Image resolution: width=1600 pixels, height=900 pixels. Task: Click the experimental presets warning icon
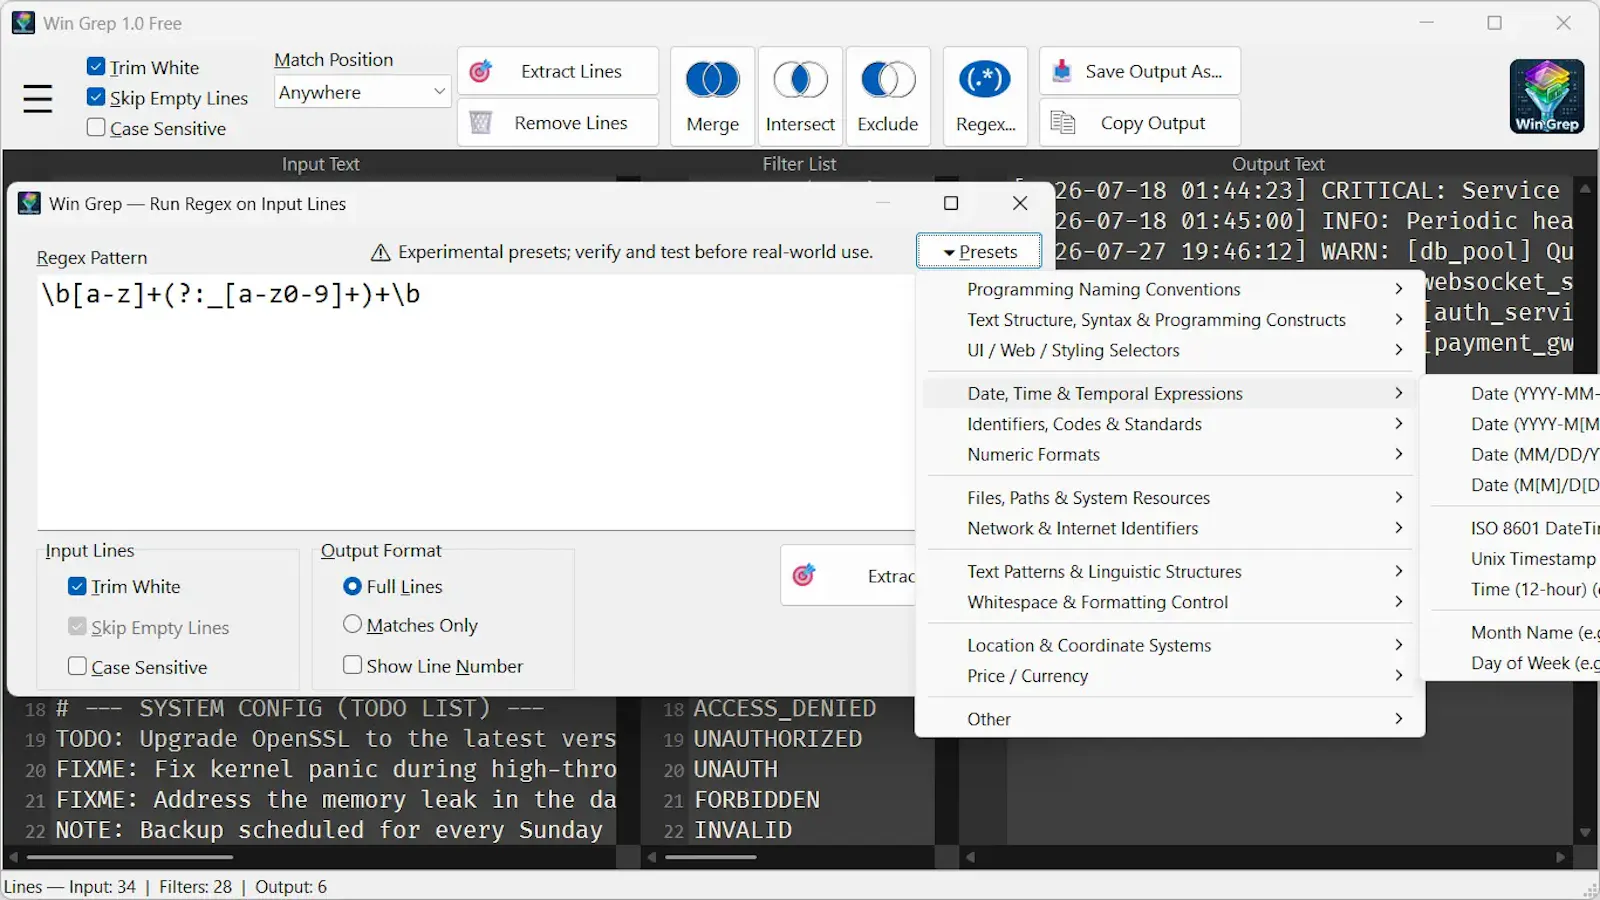[x=380, y=253]
